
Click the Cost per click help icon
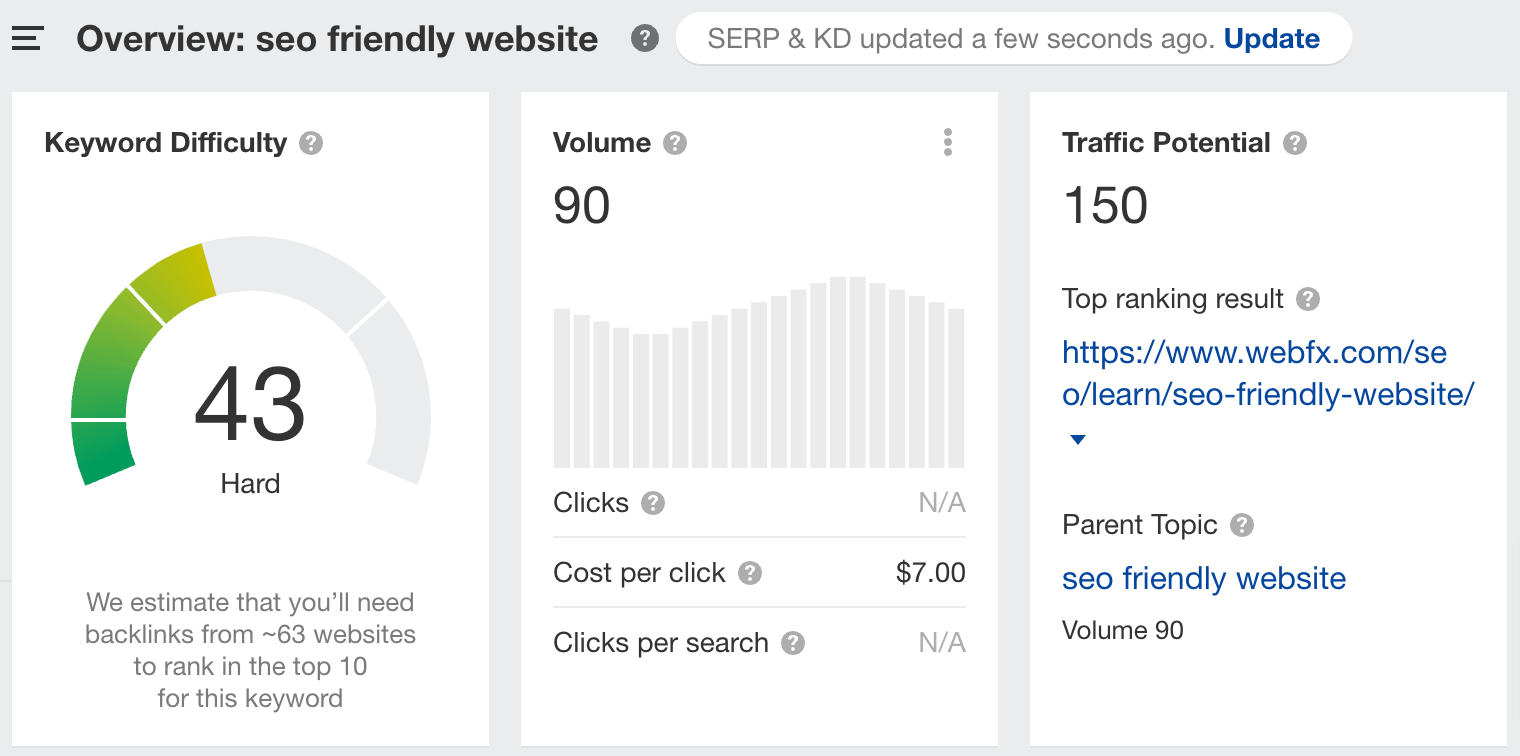pyautogui.click(x=749, y=573)
